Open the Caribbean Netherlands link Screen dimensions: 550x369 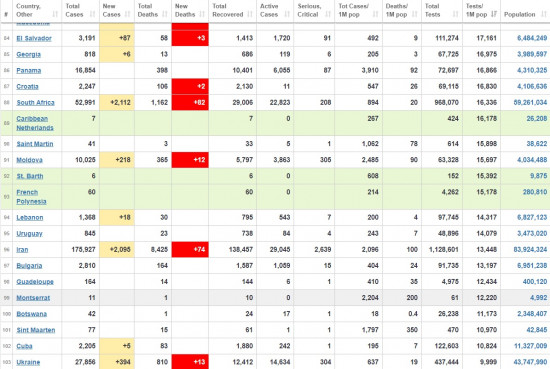pyautogui.click(x=35, y=123)
